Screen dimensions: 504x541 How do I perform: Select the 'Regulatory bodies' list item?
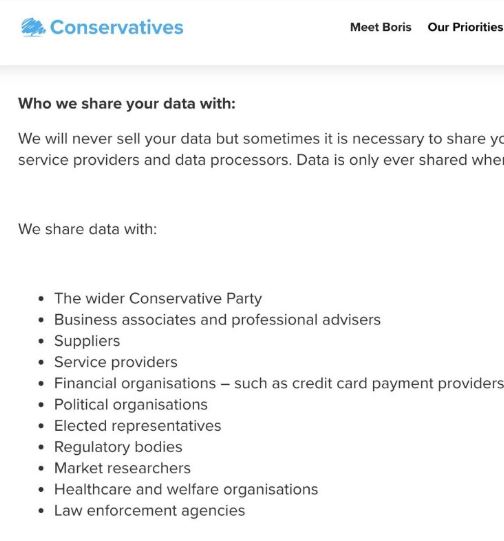point(118,447)
